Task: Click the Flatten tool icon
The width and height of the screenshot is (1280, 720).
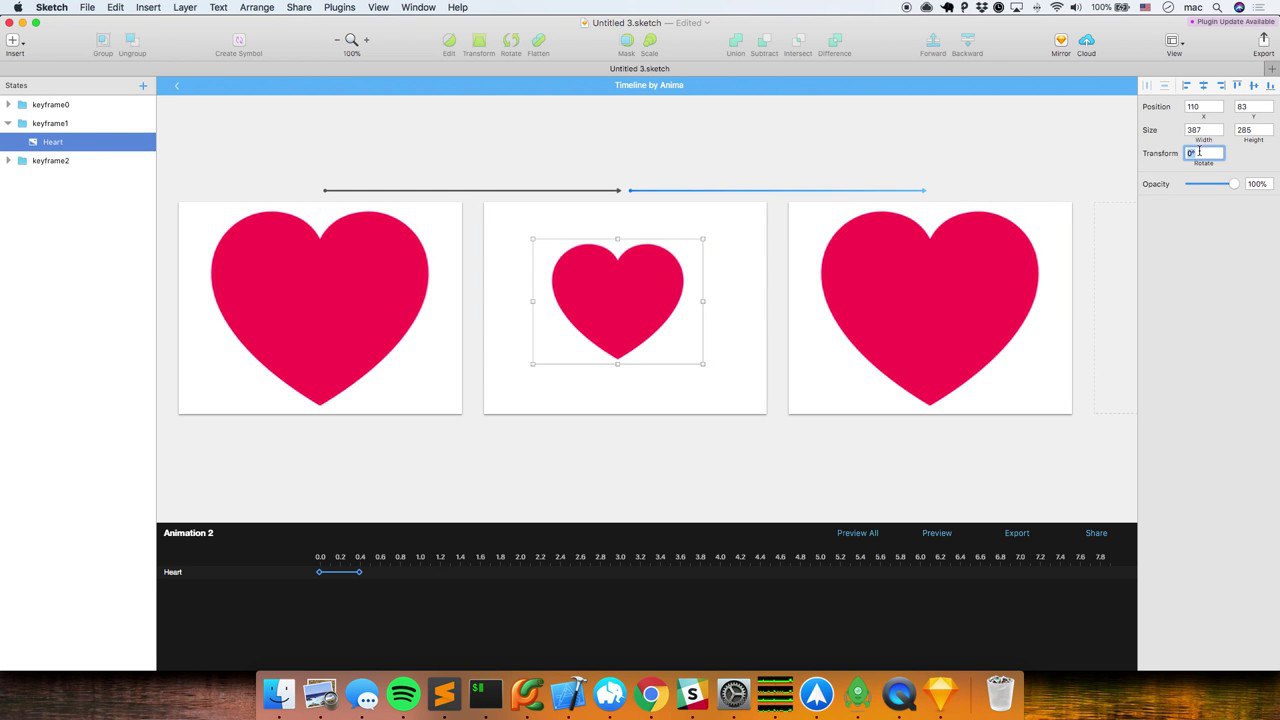Action: click(x=538, y=40)
